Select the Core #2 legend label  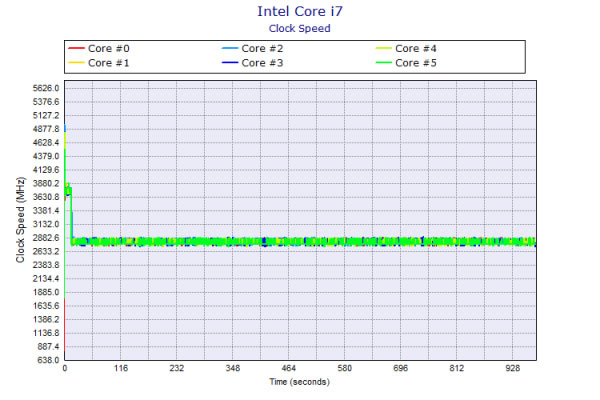point(262,49)
